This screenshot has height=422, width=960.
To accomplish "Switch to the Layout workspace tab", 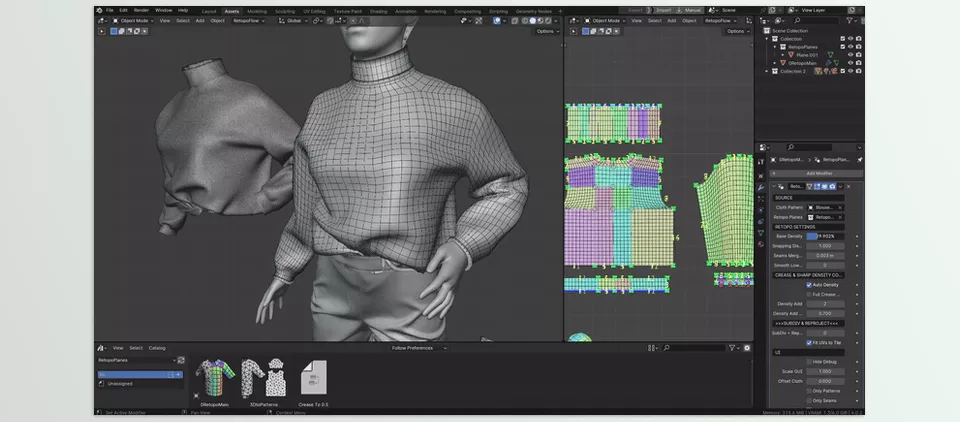I will (x=209, y=11).
